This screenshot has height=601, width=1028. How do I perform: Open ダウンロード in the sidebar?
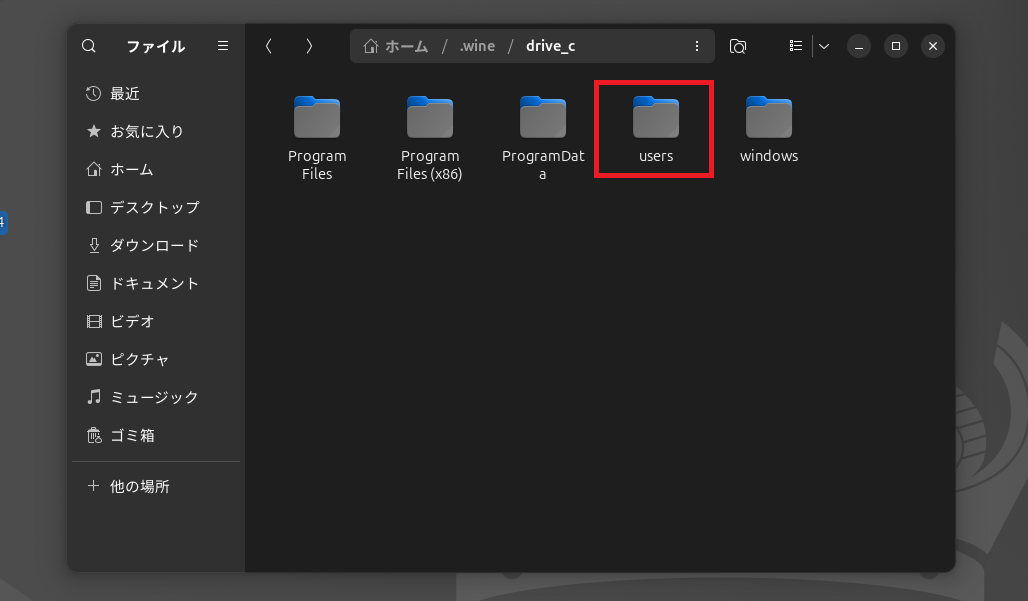tap(154, 245)
